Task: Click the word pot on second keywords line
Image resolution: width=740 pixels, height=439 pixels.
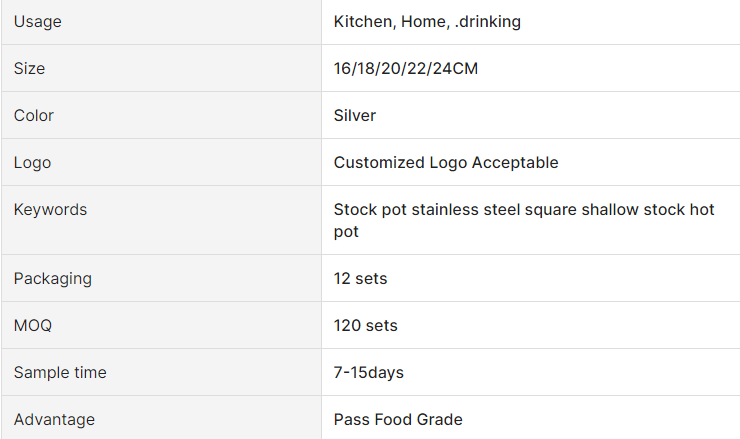Action: 346,232
